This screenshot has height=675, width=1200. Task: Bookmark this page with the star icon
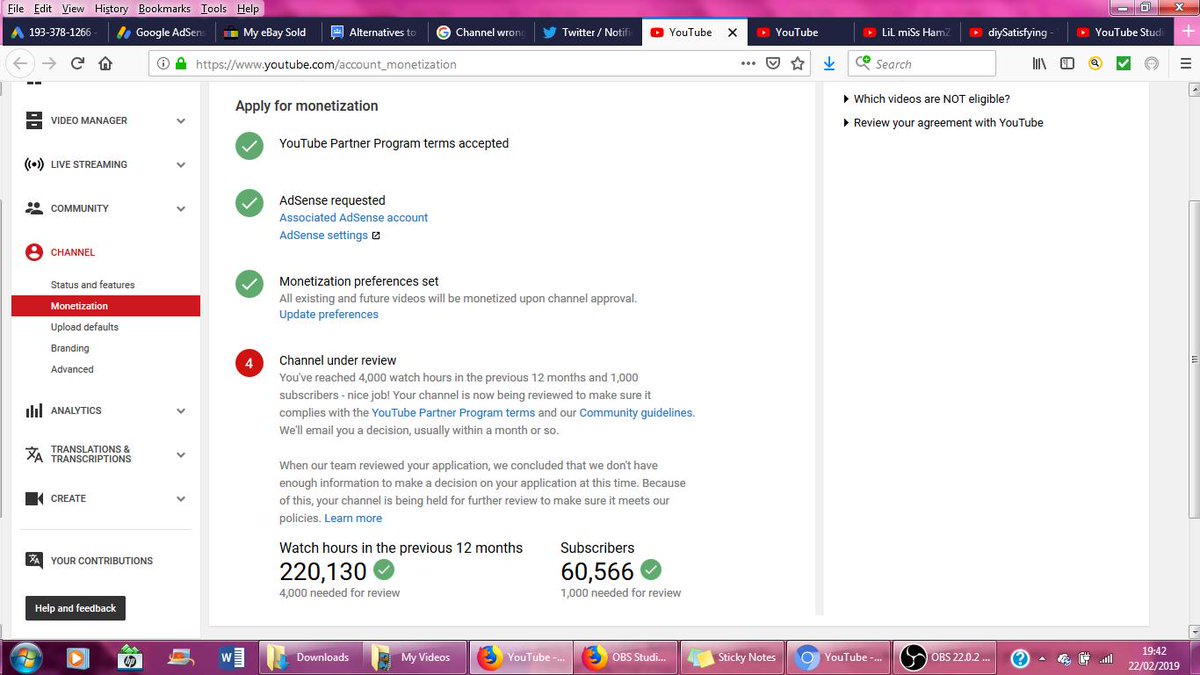[x=798, y=63]
